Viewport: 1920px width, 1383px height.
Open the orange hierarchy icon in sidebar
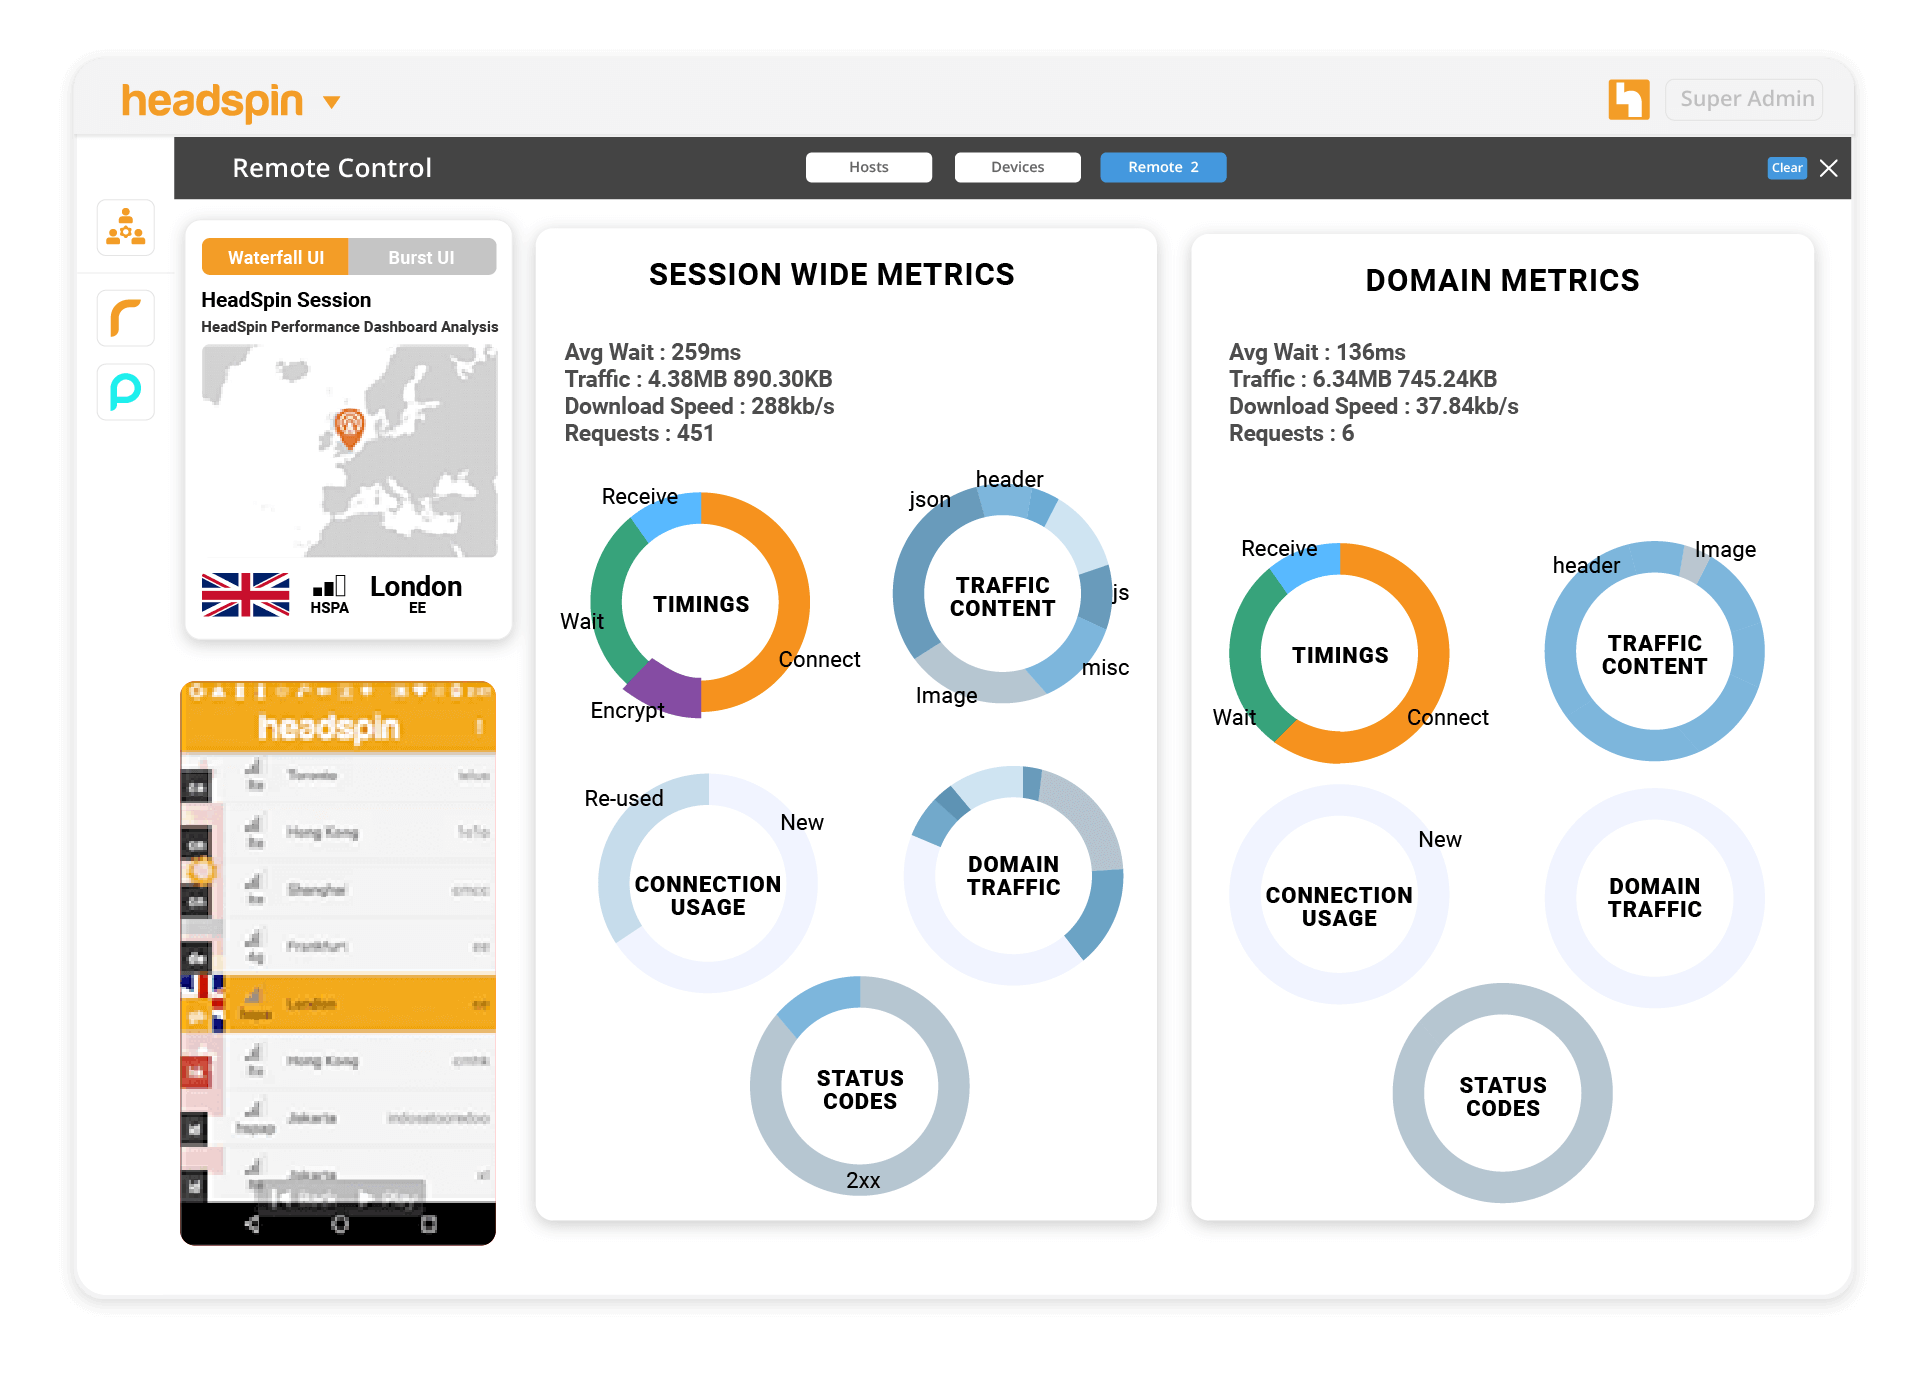point(126,227)
